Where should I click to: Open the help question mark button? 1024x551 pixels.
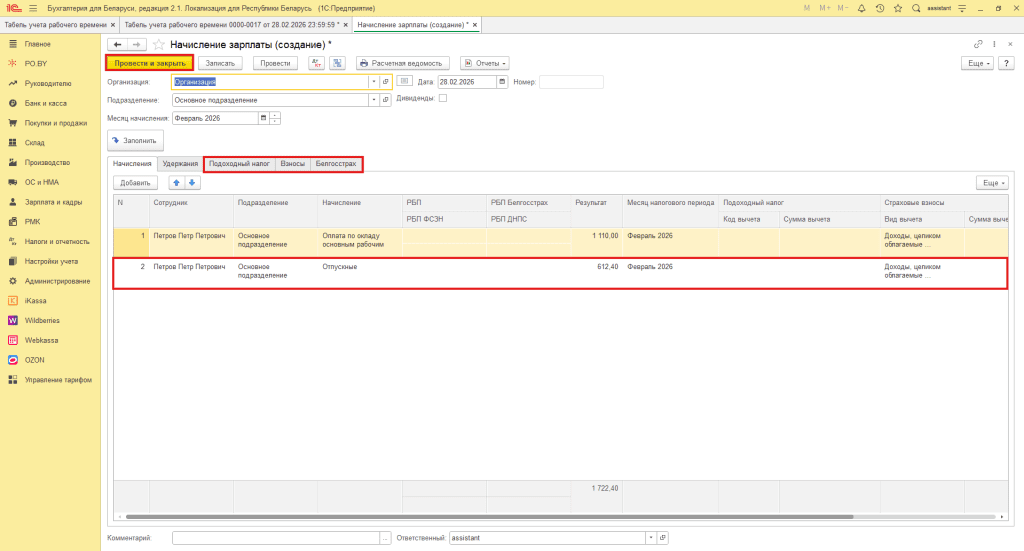pos(1008,63)
